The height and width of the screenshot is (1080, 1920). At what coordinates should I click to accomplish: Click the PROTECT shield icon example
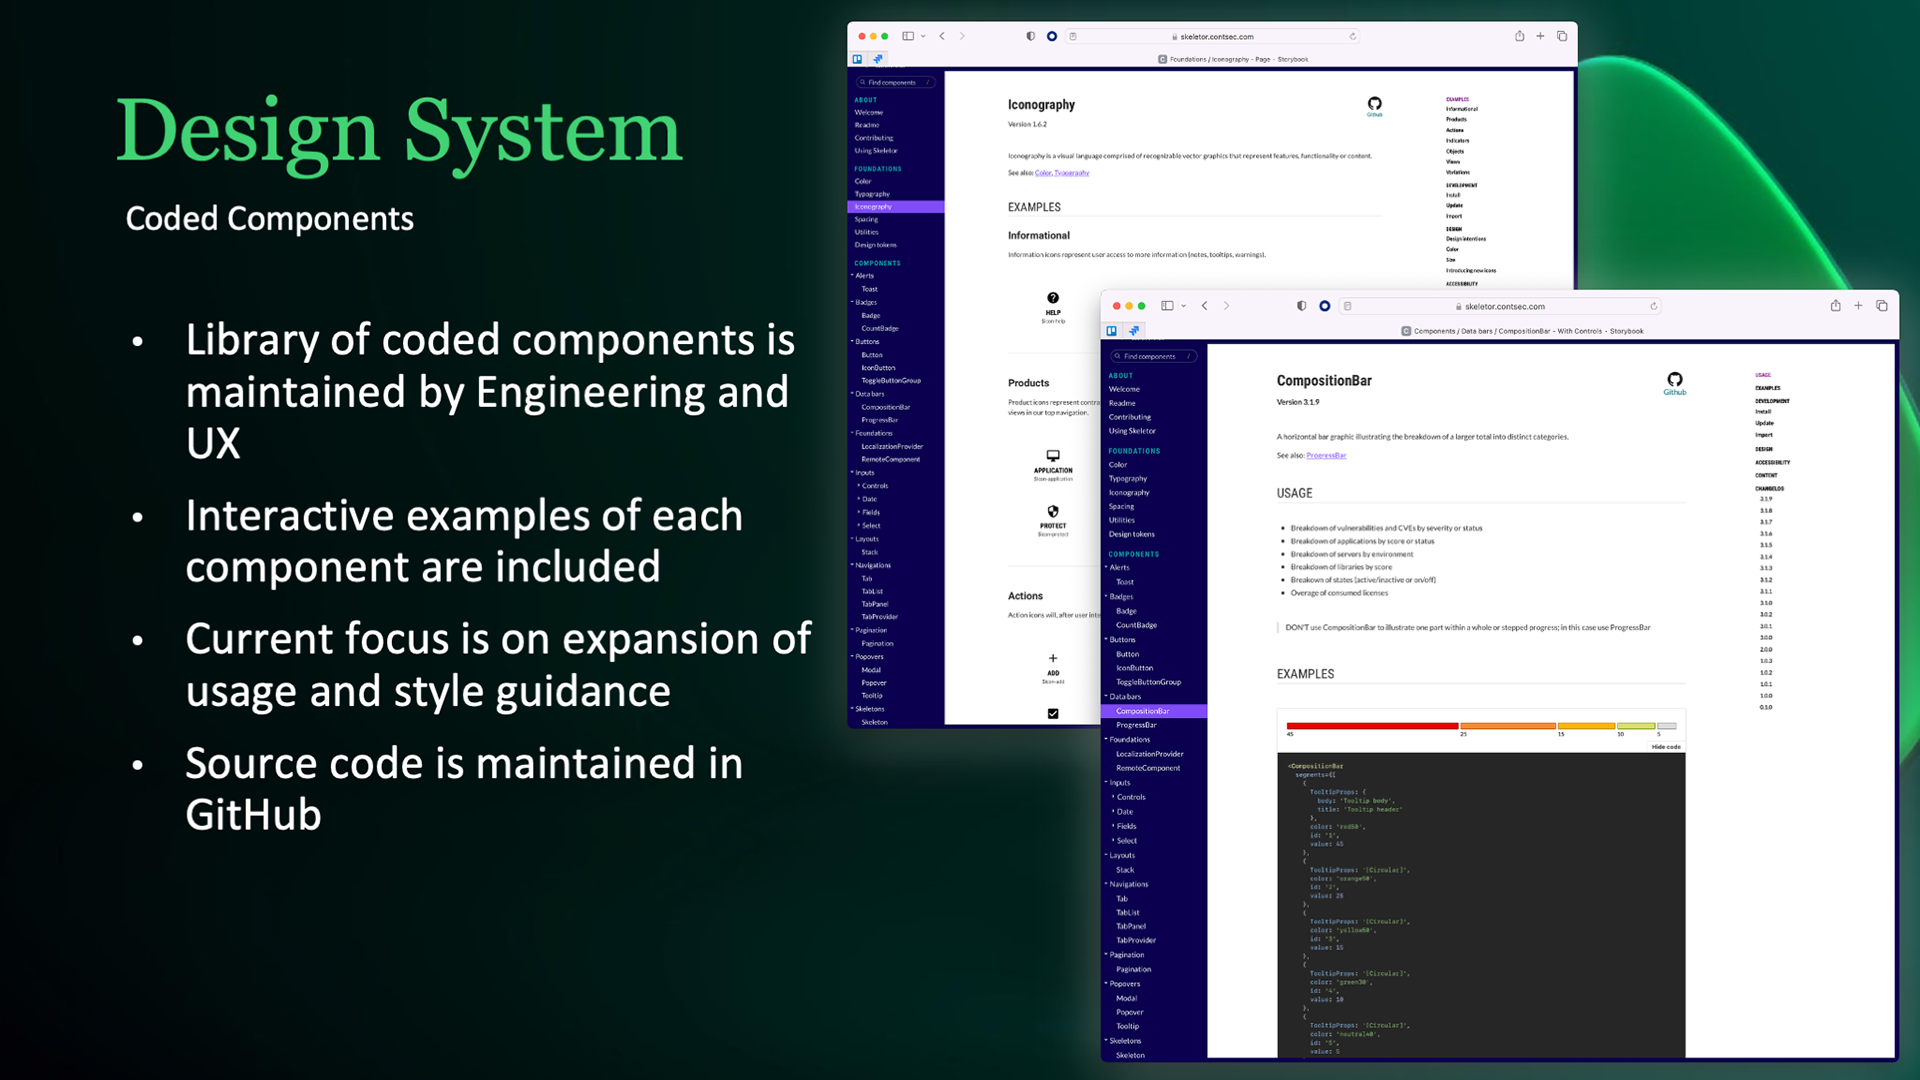click(1052, 512)
